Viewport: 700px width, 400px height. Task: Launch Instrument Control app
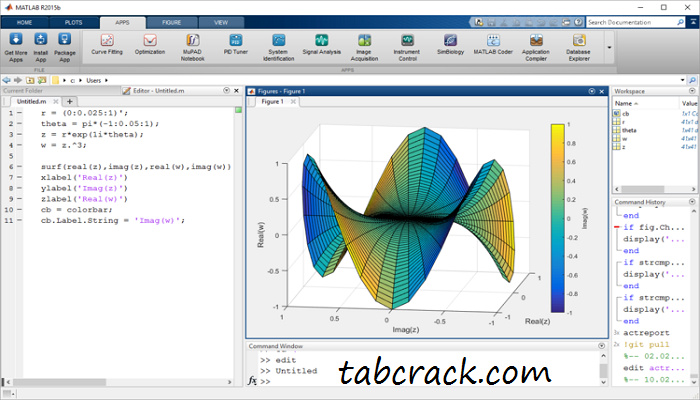tap(407, 47)
